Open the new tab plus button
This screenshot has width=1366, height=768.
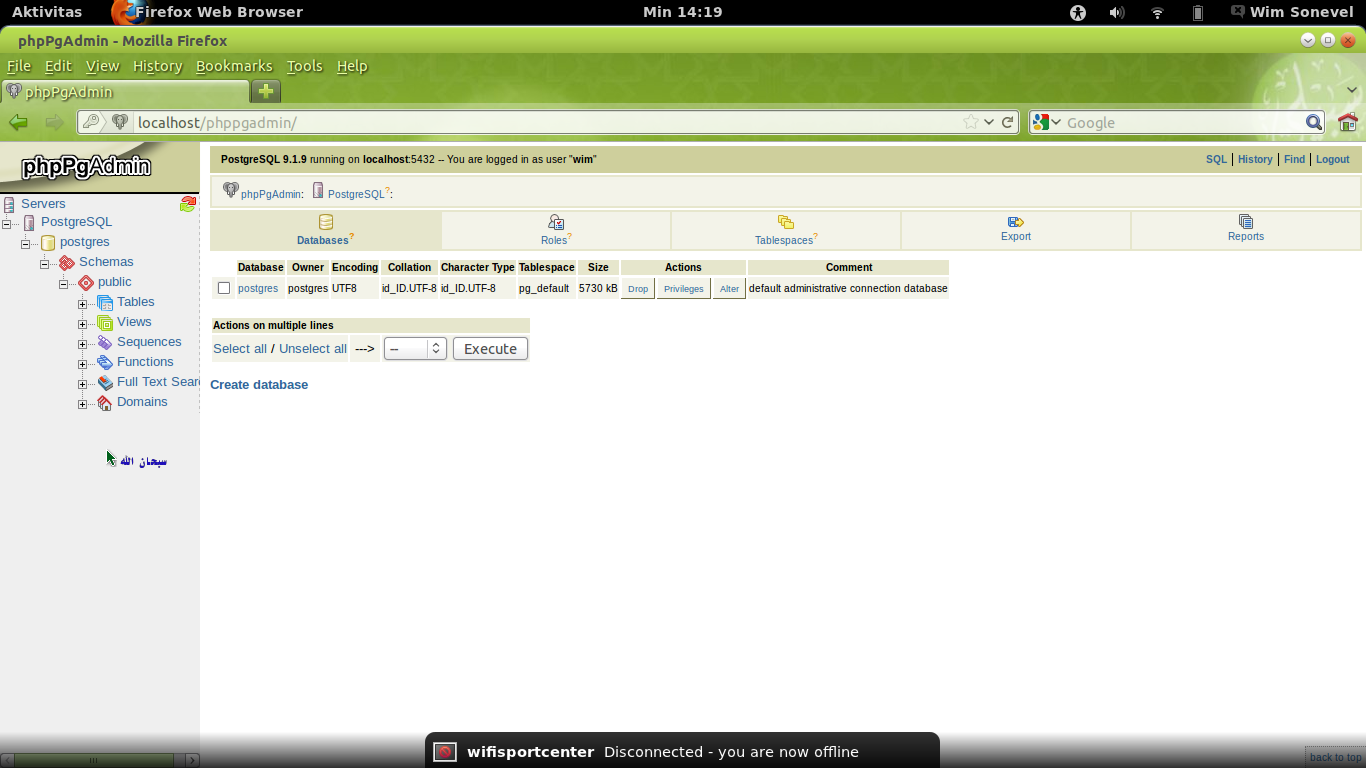point(266,91)
